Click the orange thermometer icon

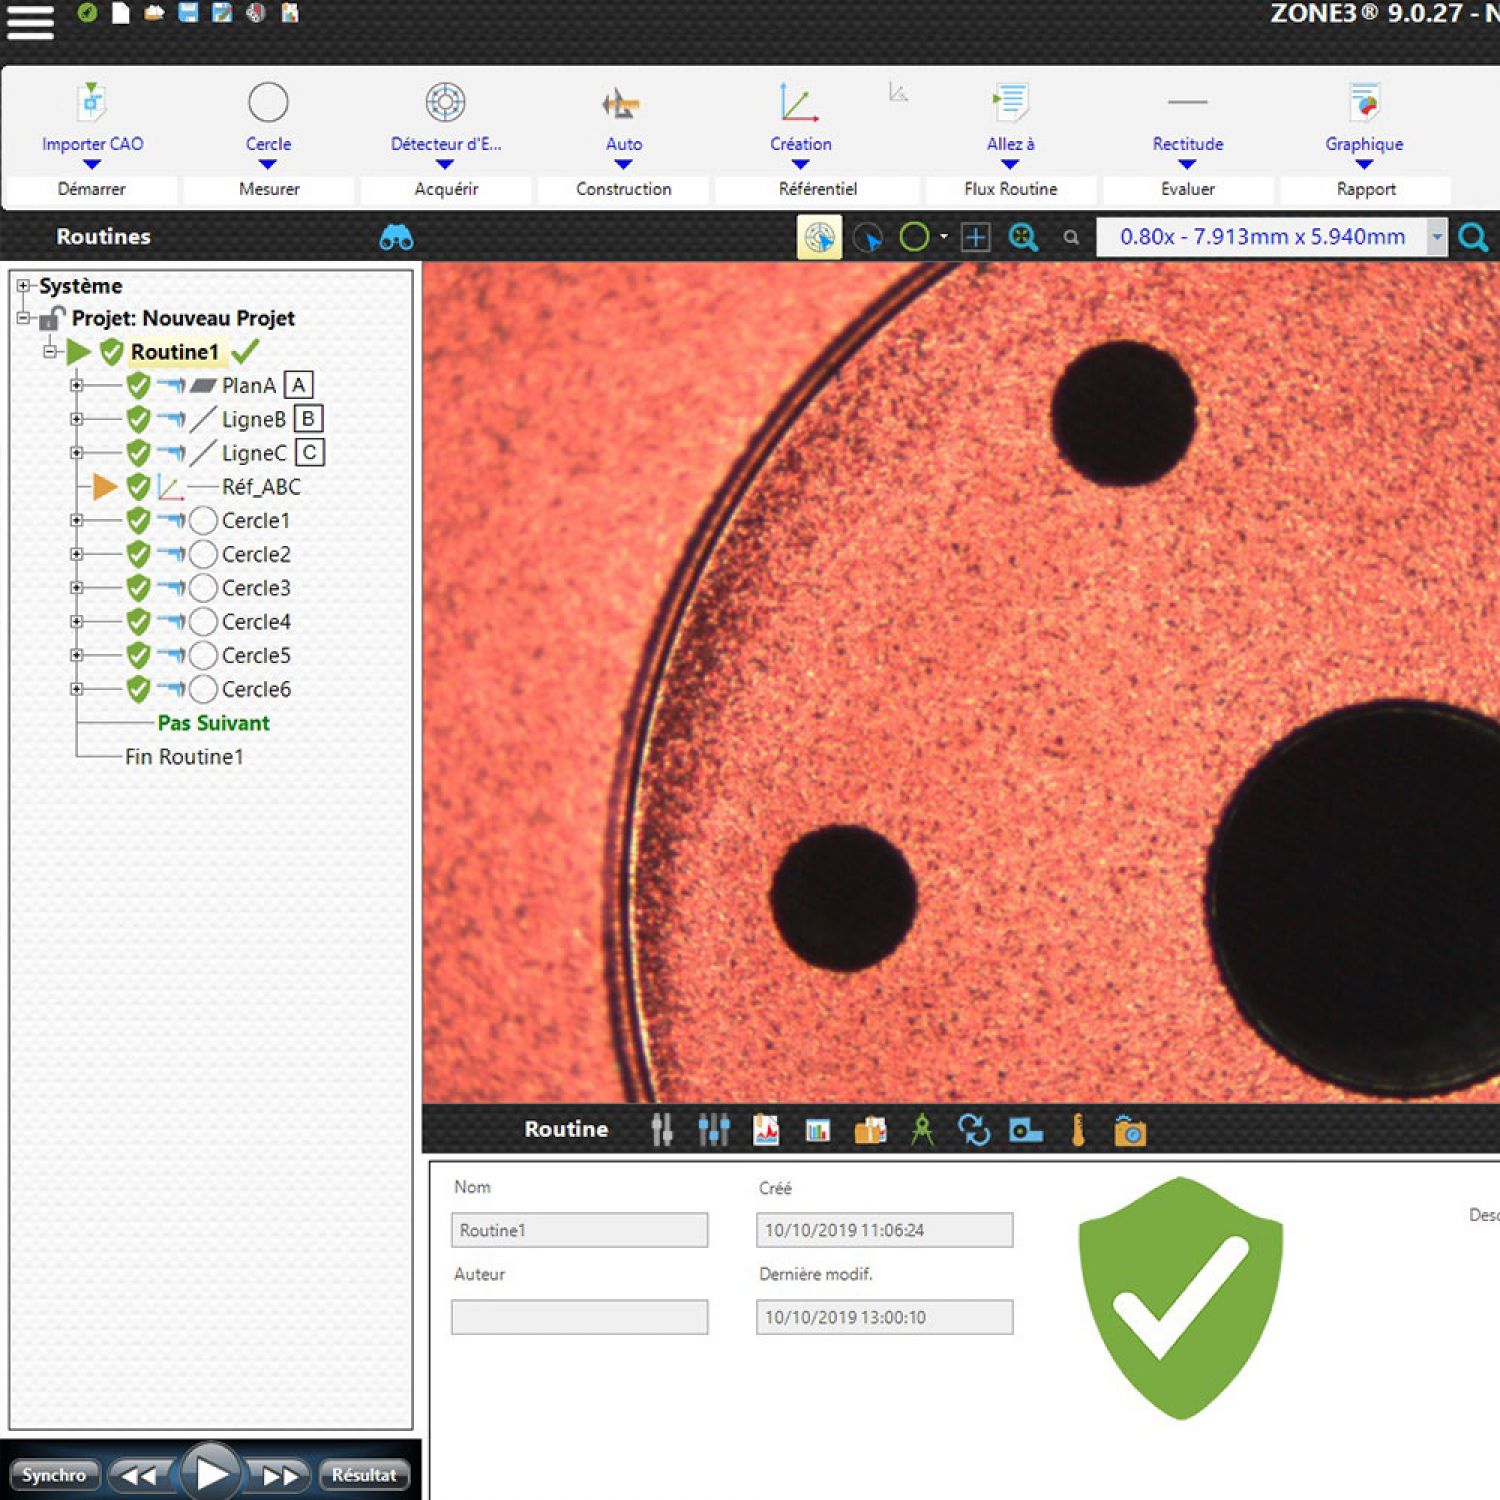coord(1078,1130)
